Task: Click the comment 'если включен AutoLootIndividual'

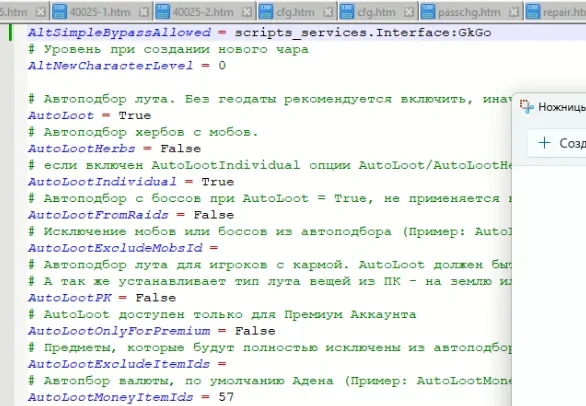Action: coord(270,165)
